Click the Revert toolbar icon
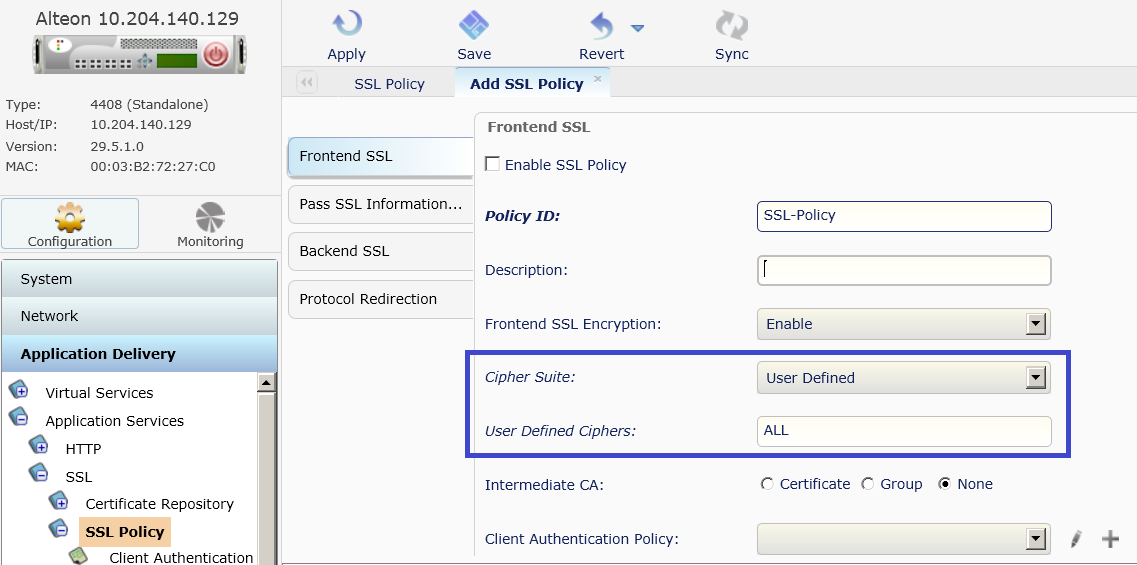This screenshot has height=565, width=1137. click(x=602, y=27)
